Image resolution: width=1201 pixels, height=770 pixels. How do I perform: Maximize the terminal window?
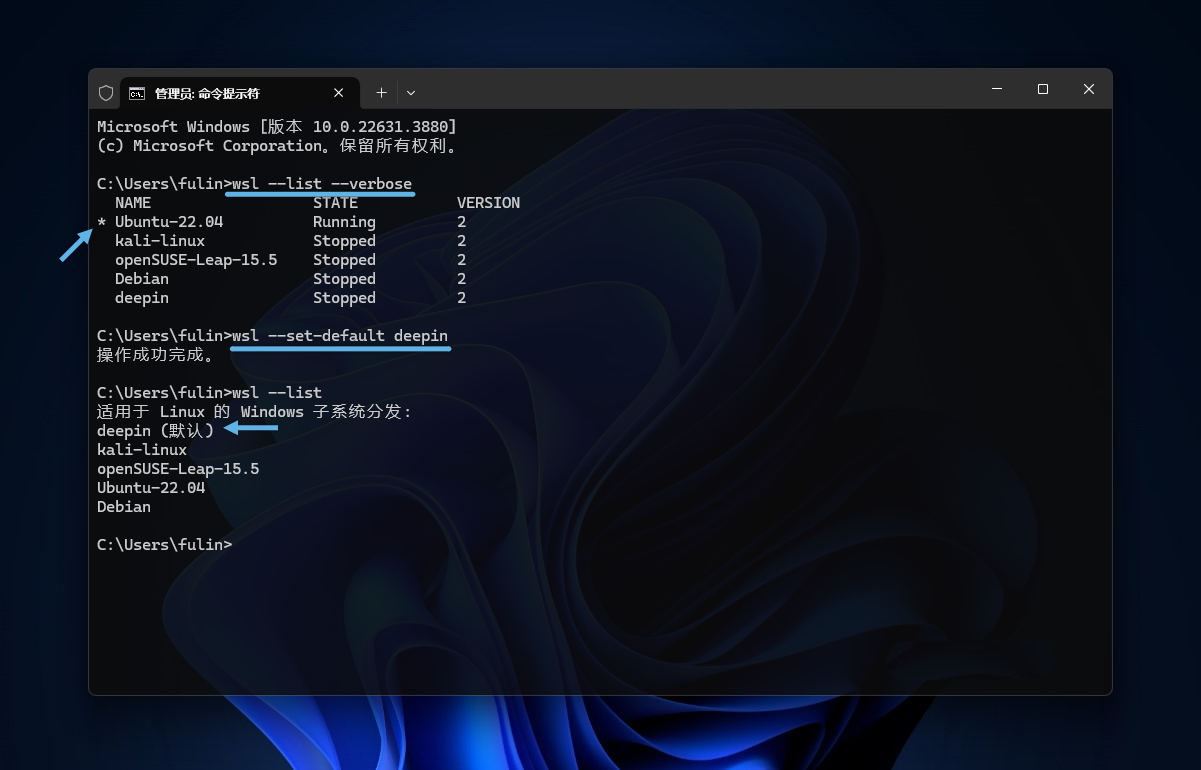tap(1042, 89)
